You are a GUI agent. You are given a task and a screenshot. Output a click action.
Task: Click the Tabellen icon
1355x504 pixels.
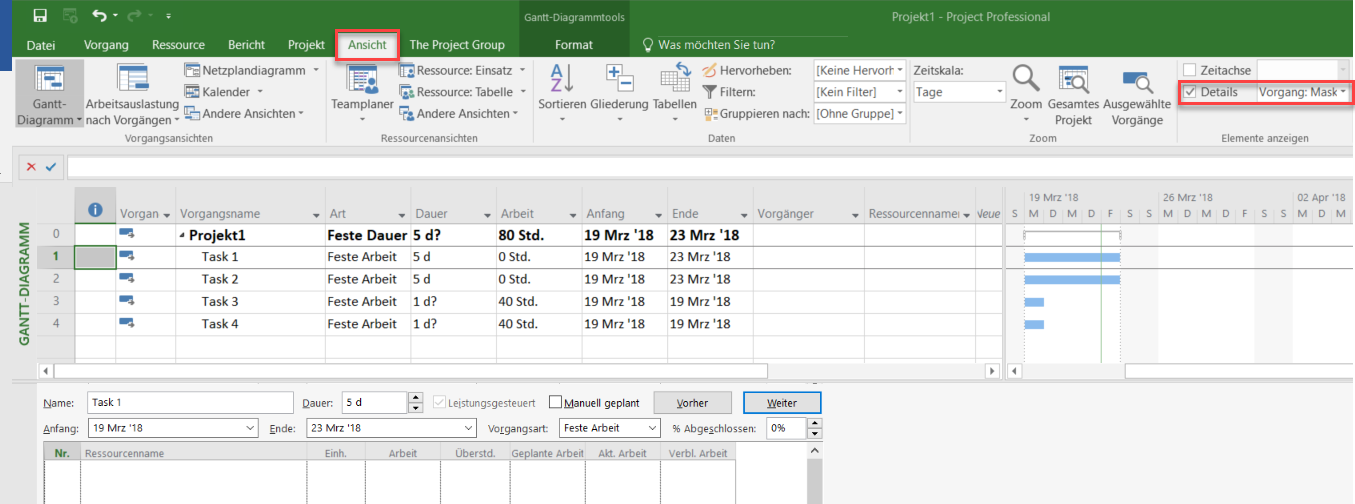[x=674, y=80]
